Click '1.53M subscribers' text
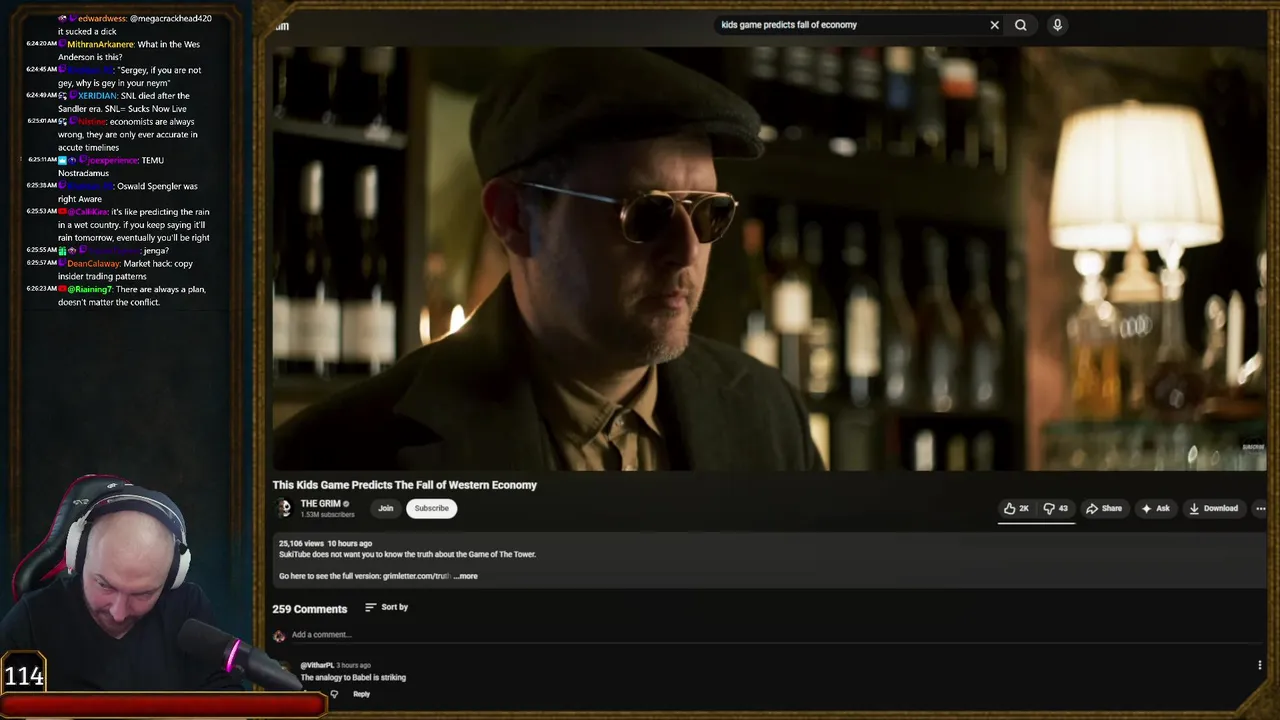Image resolution: width=1280 pixels, height=720 pixels. click(327, 515)
